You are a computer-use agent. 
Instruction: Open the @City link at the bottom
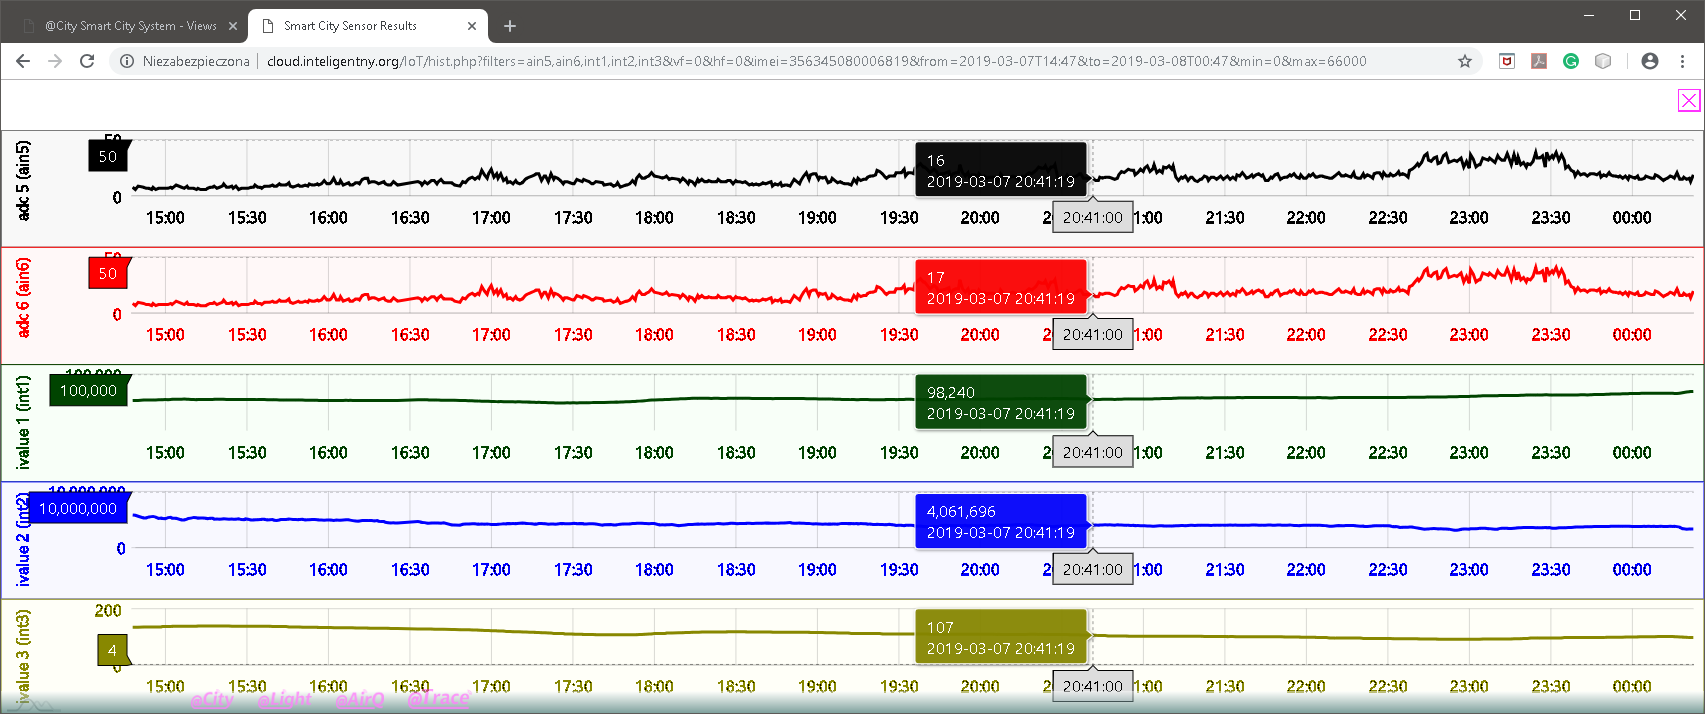tap(212, 699)
